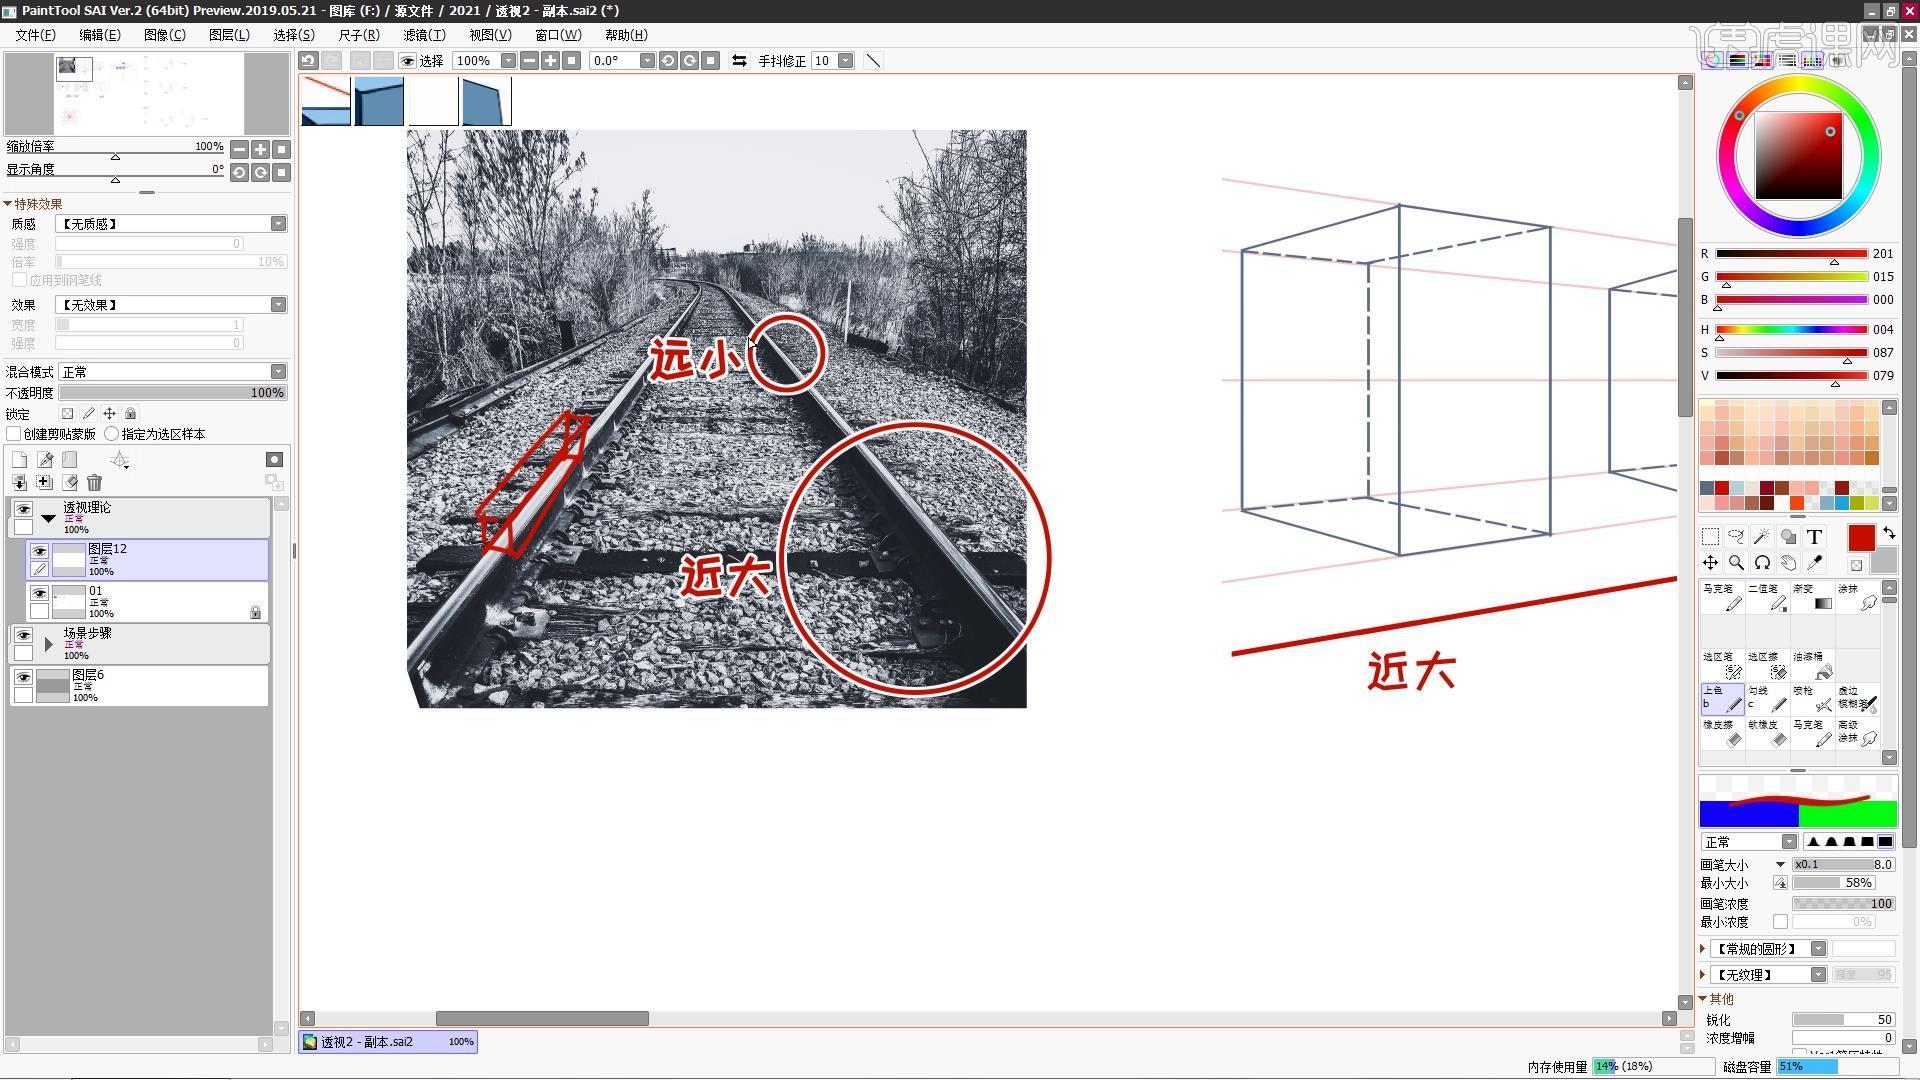1920x1080 pixels.
Task: Select the hand pan tool
Action: pyautogui.click(x=1788, y=563)
